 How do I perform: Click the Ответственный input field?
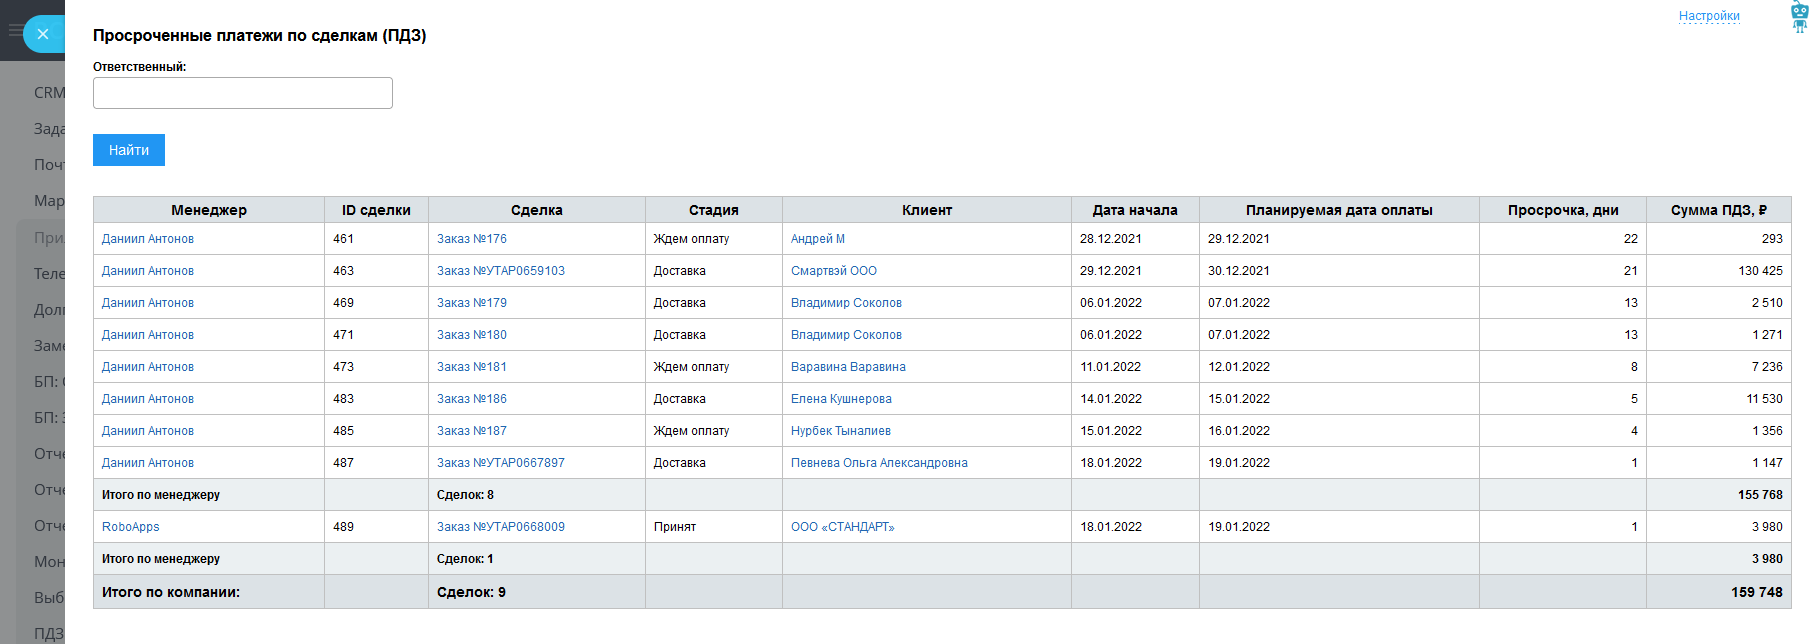(243, 93)
